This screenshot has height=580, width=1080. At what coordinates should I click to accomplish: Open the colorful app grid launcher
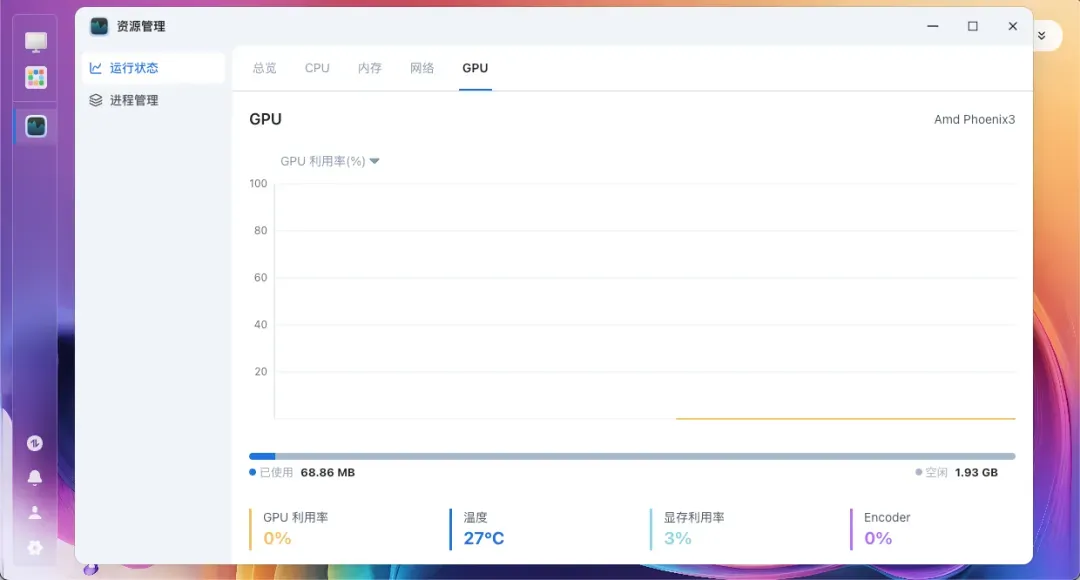pyautogui.click(x=36, y=78)
